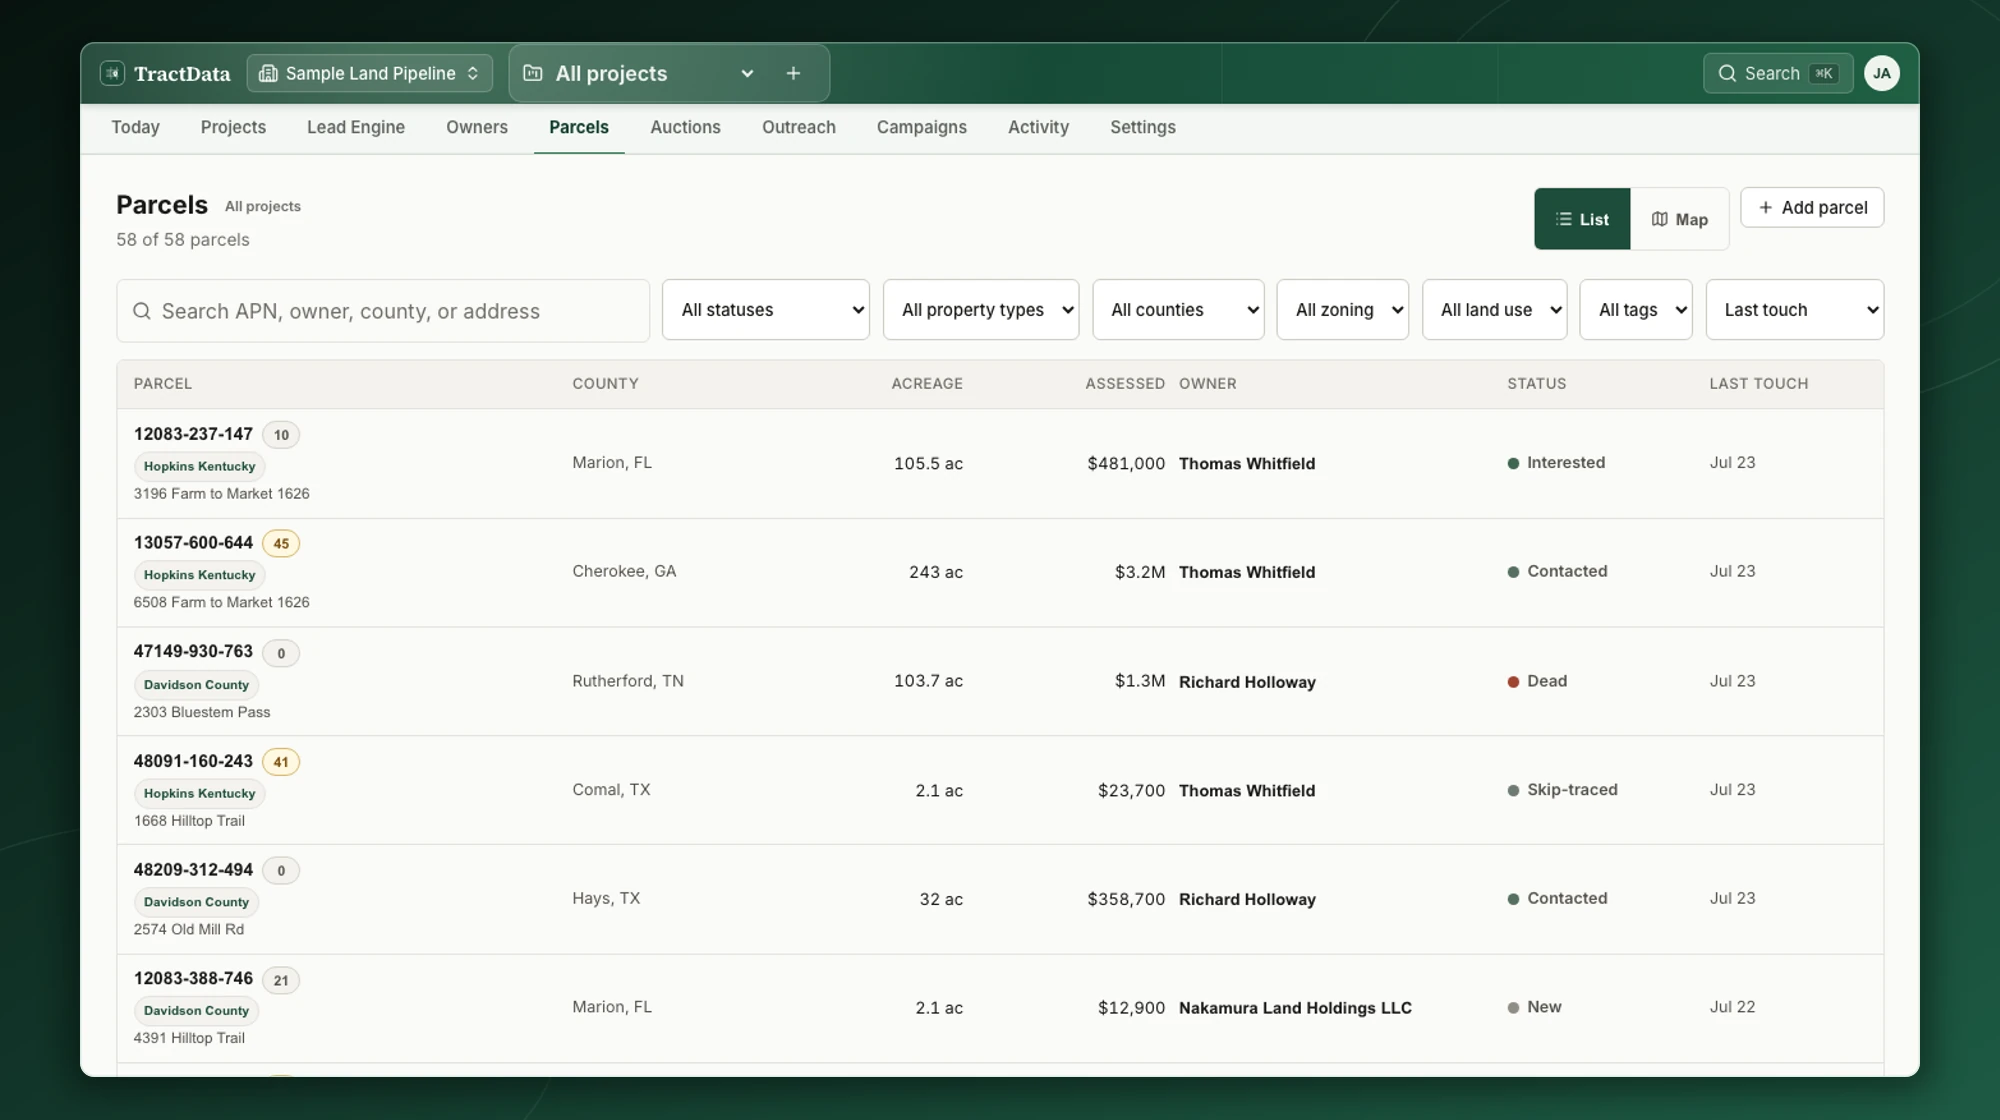Open the Sample Land Pipeline workspace switcher

click(x=370, y=73)
